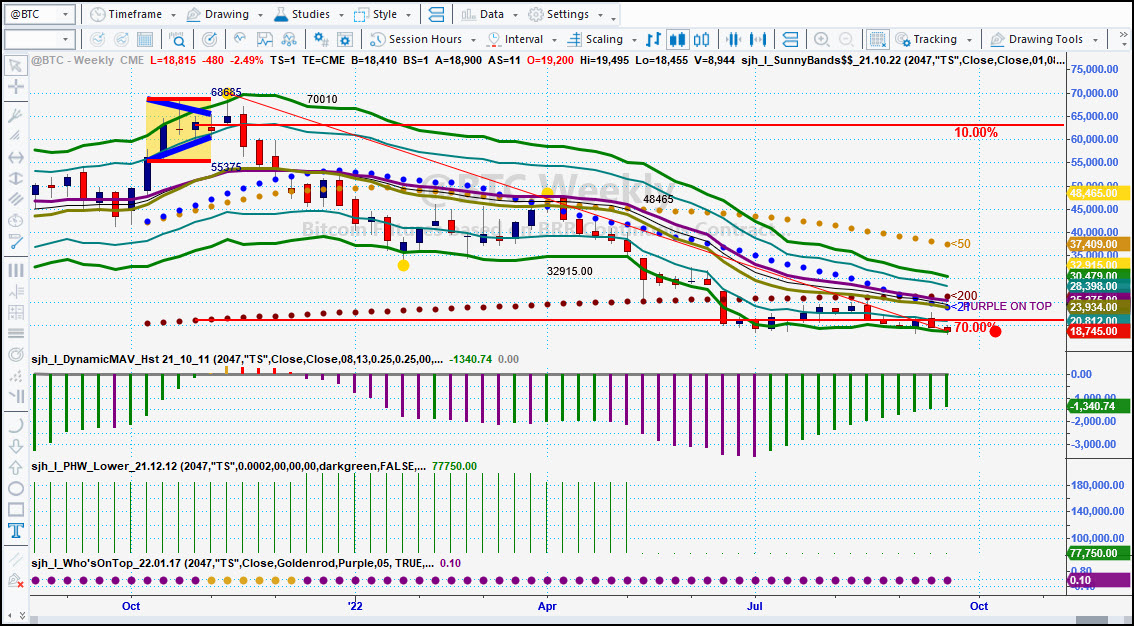Open the Data menu
Viewport: 1134px width, 626px height.
488,14
